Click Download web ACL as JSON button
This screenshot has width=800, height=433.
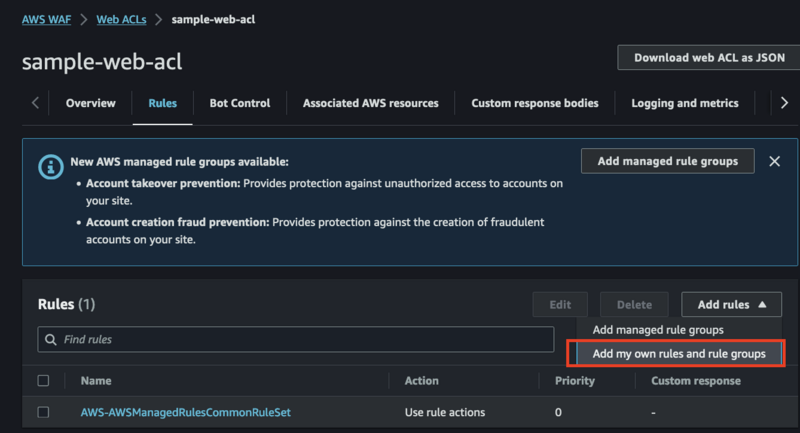pyautogui.click(x=709, y=58)
